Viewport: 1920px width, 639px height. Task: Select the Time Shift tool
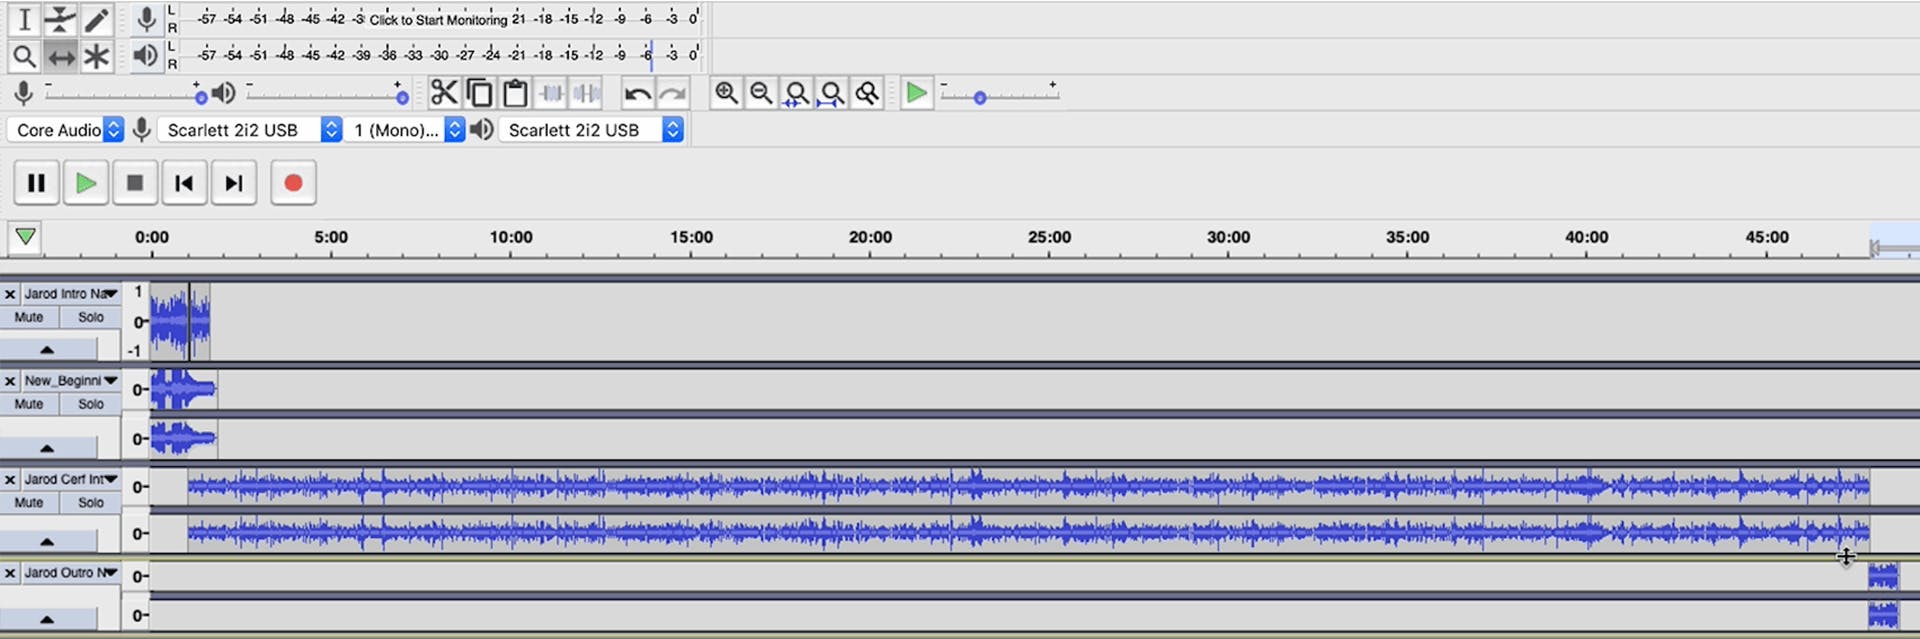pyautogui.click(x=61, y=57)
